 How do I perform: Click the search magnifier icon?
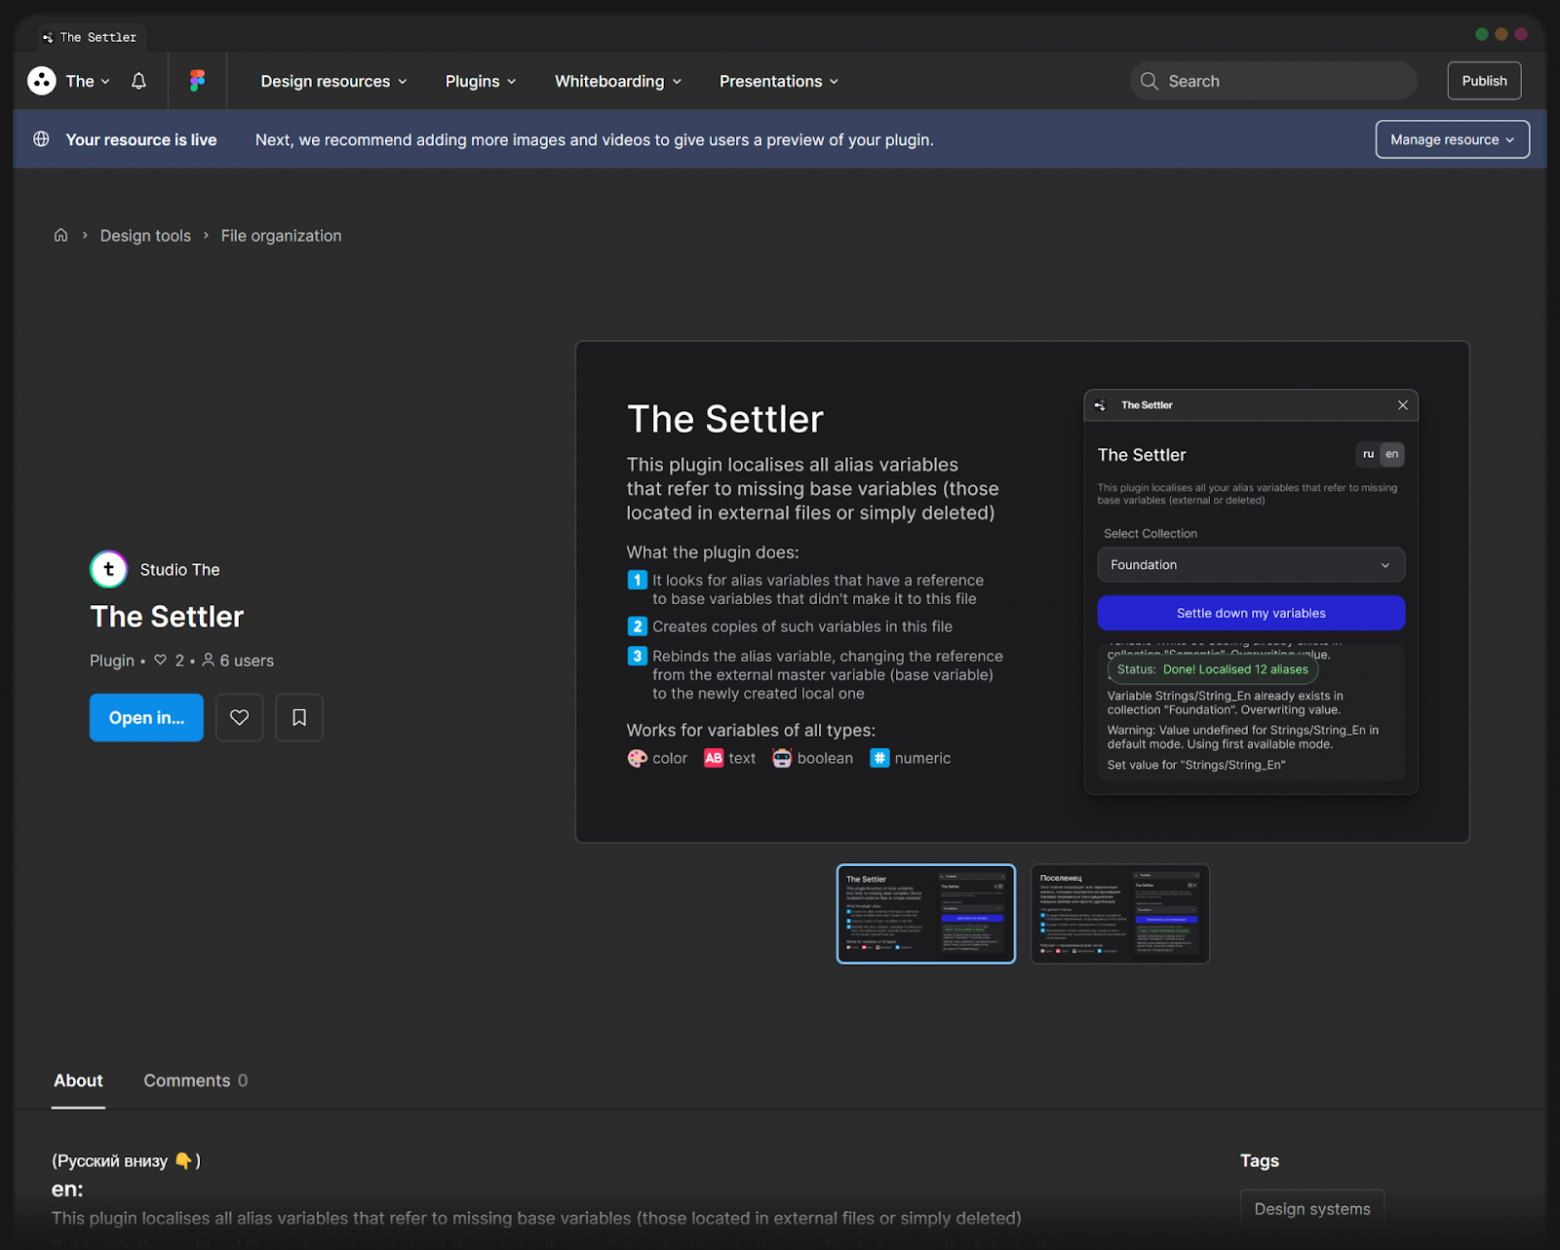coord(1149,81)
